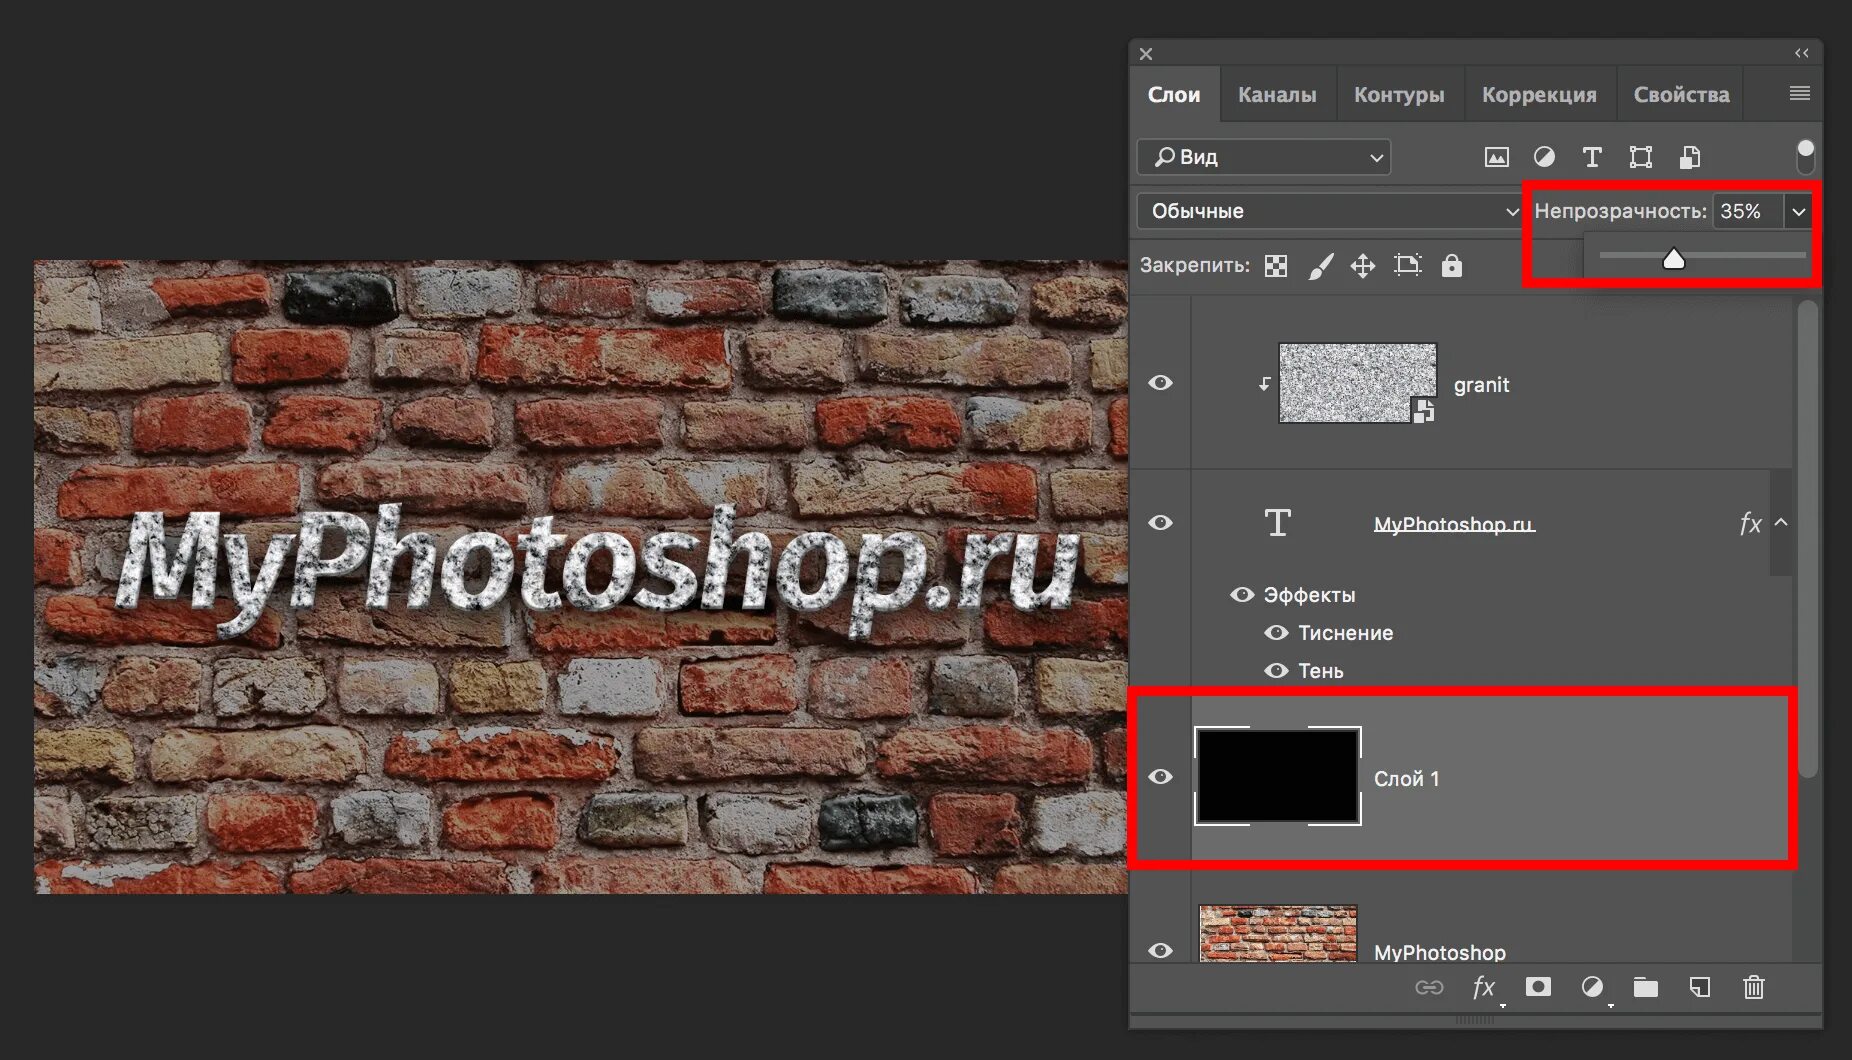Filter layers by shape layer icon
Viewport: 1852px width, 1060px height.
(1640, 157)
